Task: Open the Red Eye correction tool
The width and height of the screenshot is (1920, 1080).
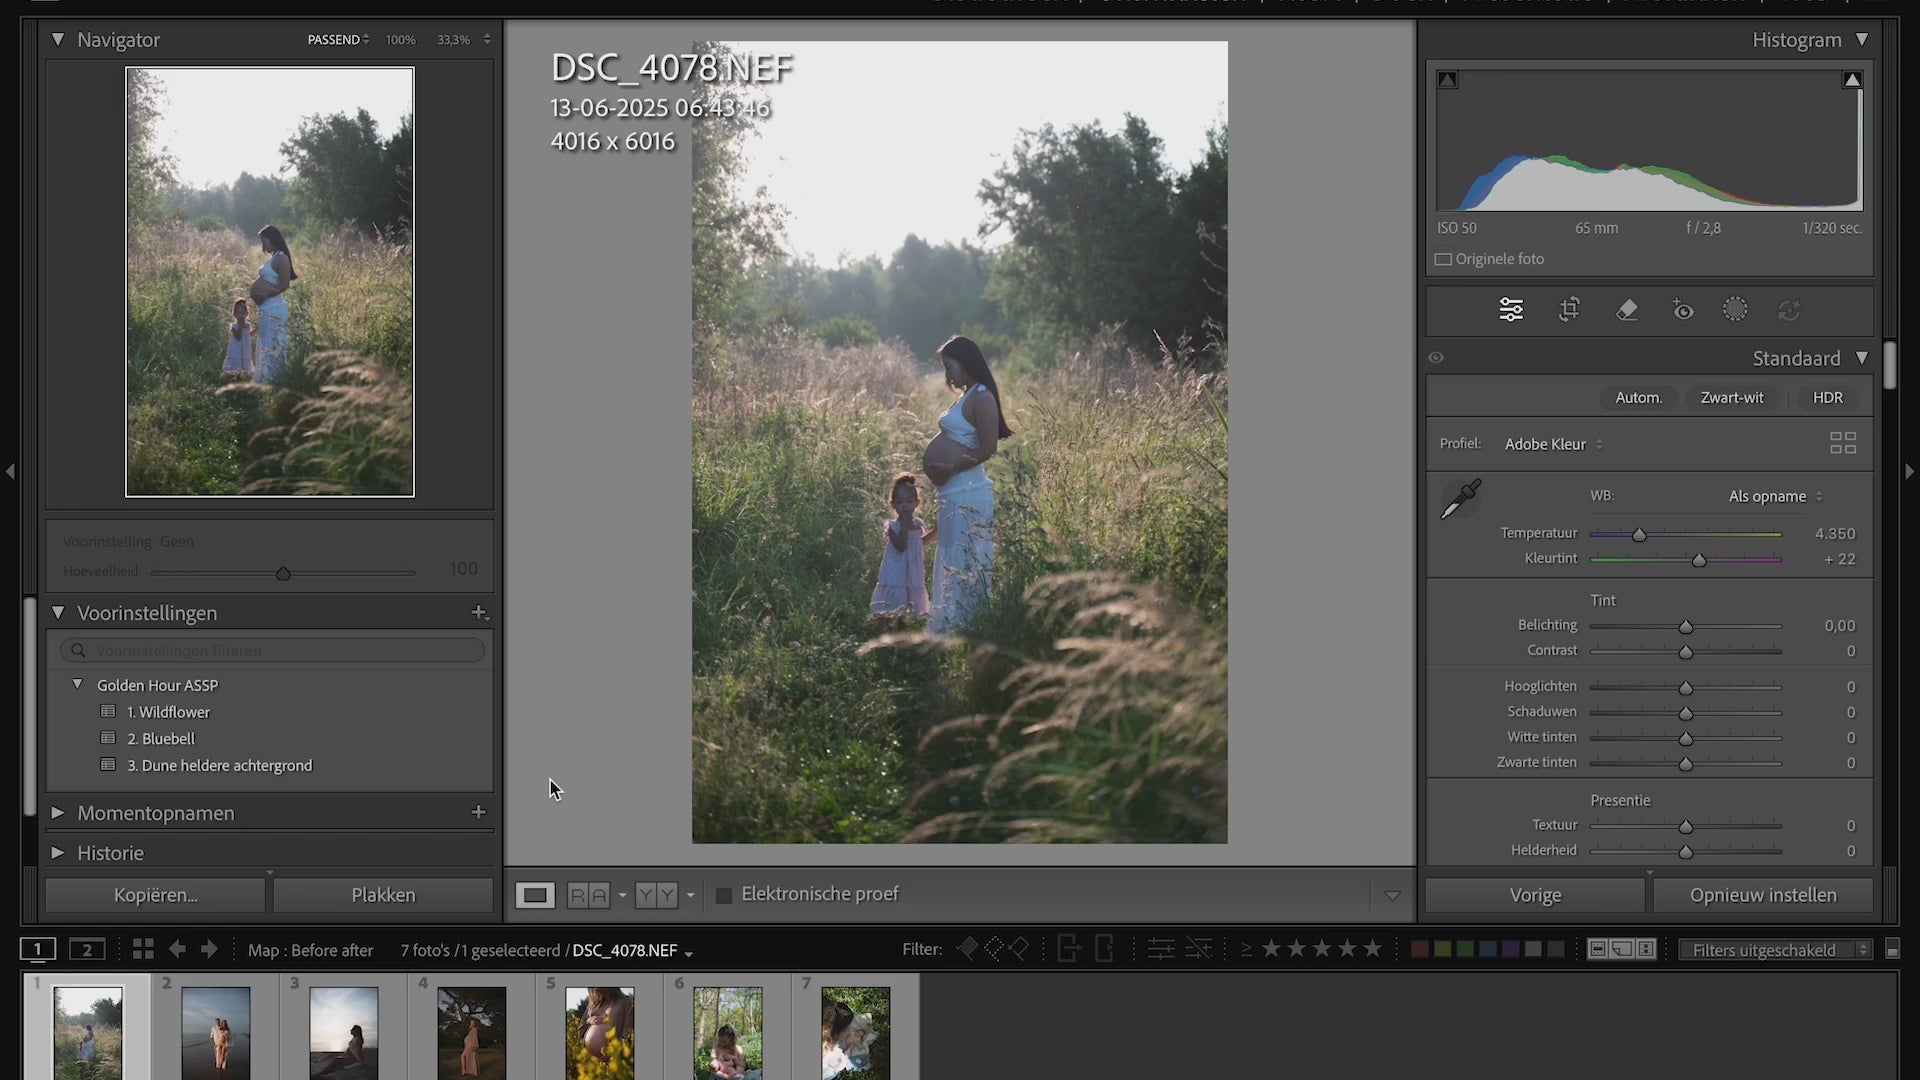Action: pyautogui.click(x=1683, y=310)
